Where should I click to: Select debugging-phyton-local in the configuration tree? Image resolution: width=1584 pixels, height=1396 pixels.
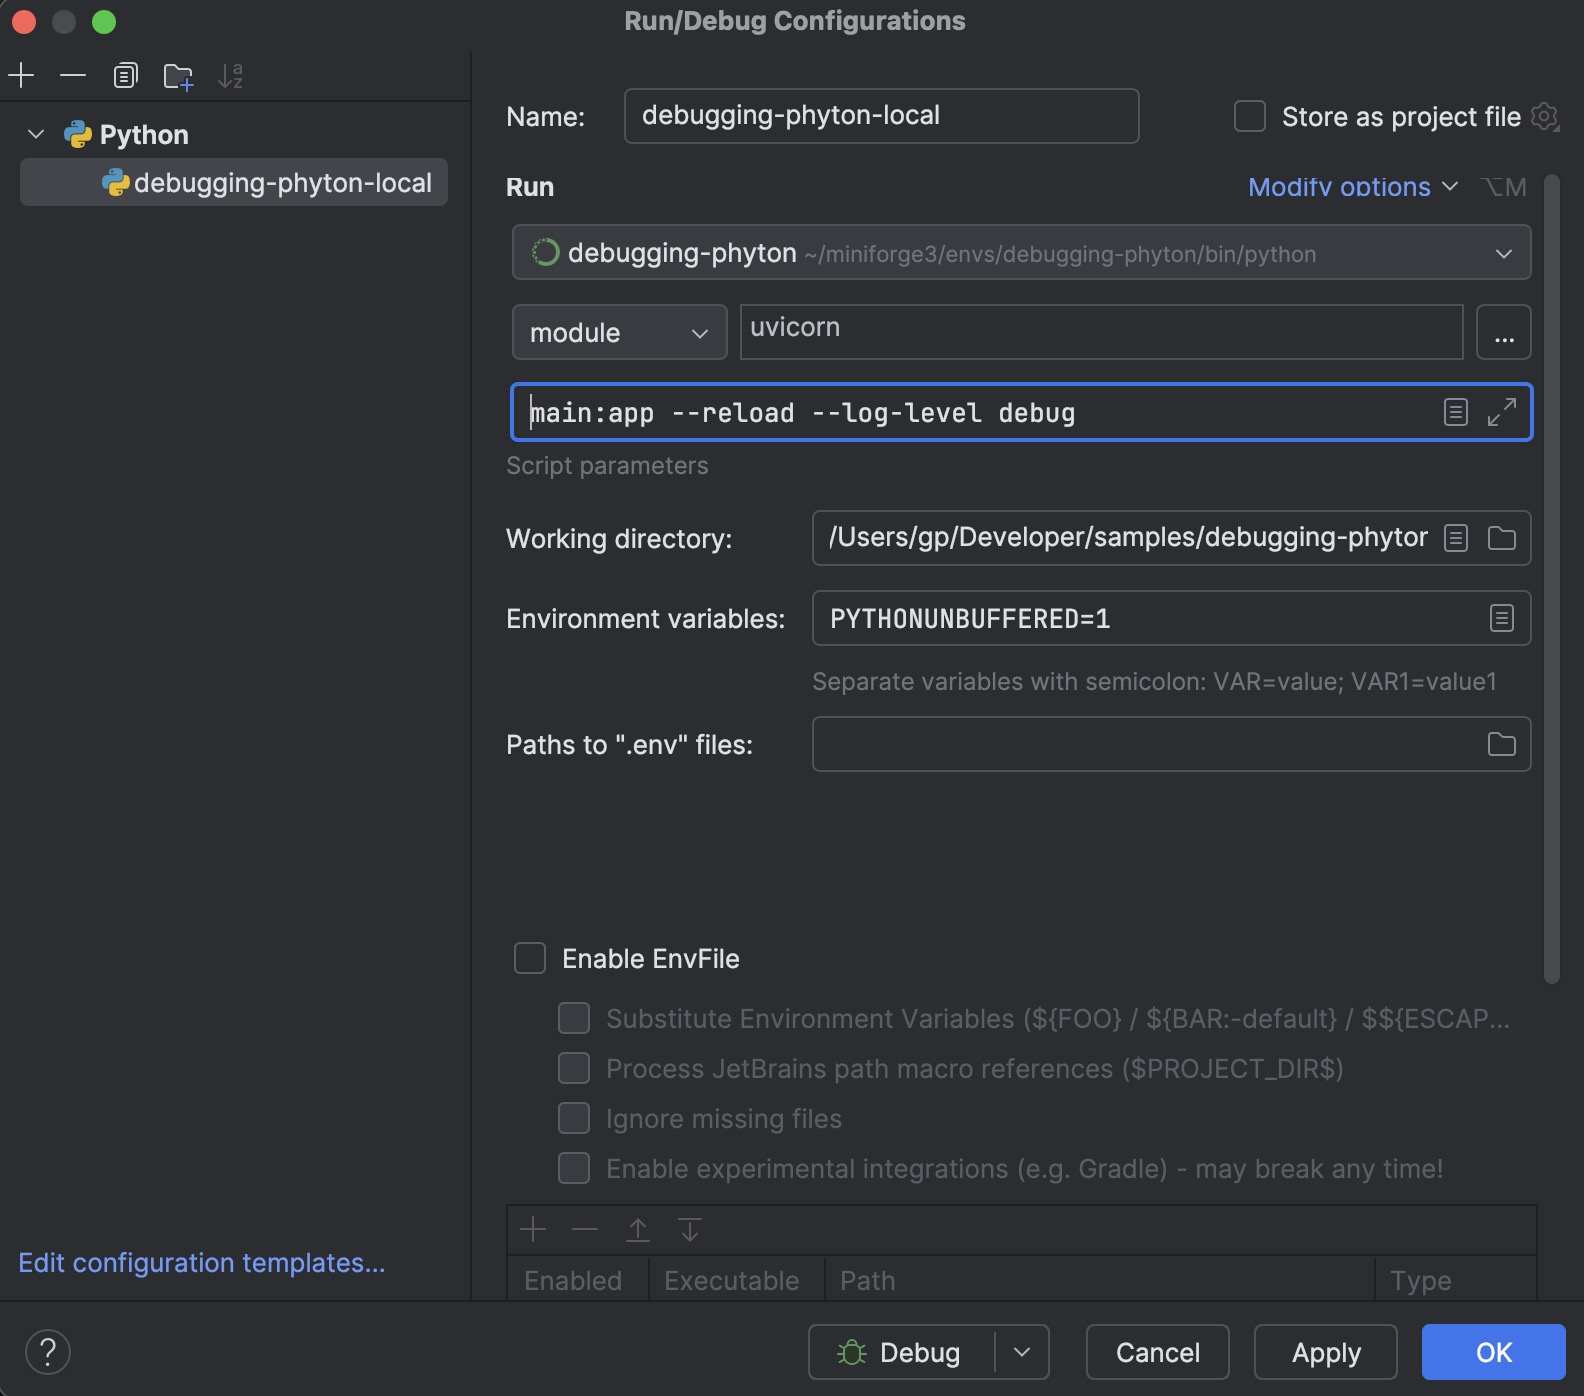[282, 183]
